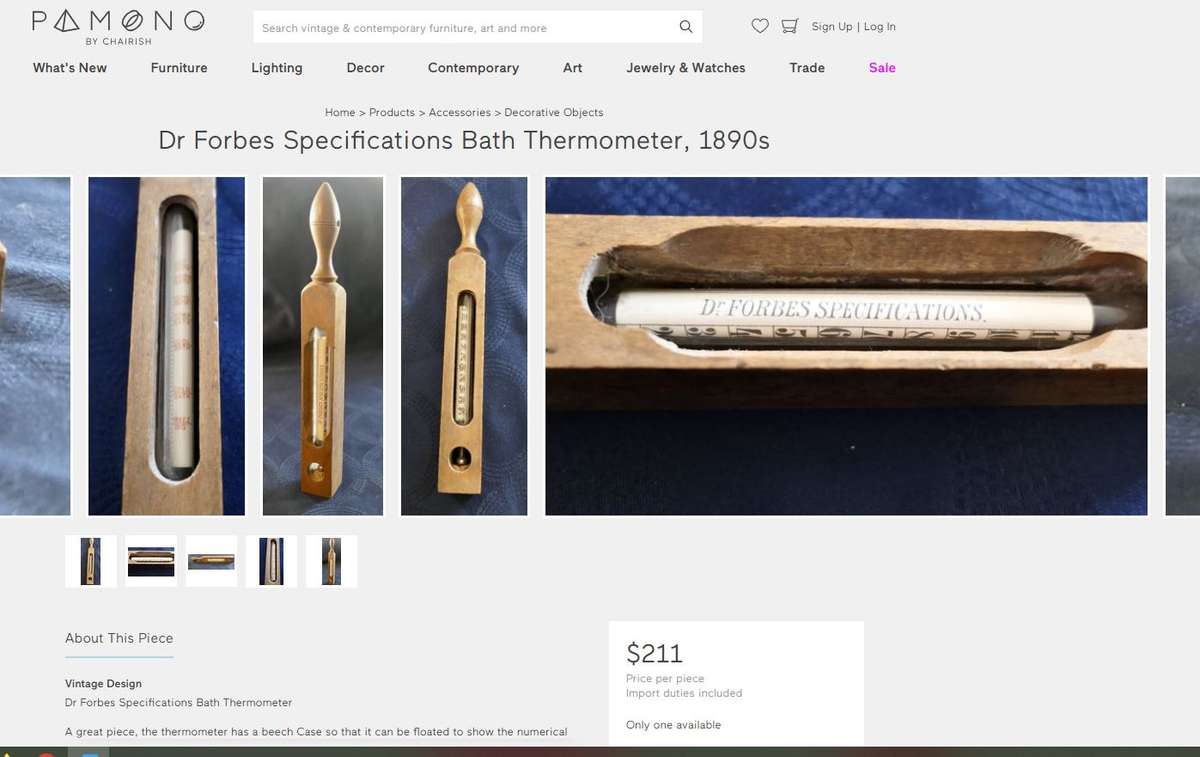Open the Jewelry & Watches menu
The height and width of the screenshot is (757, 1200).
tap(686, 68)
